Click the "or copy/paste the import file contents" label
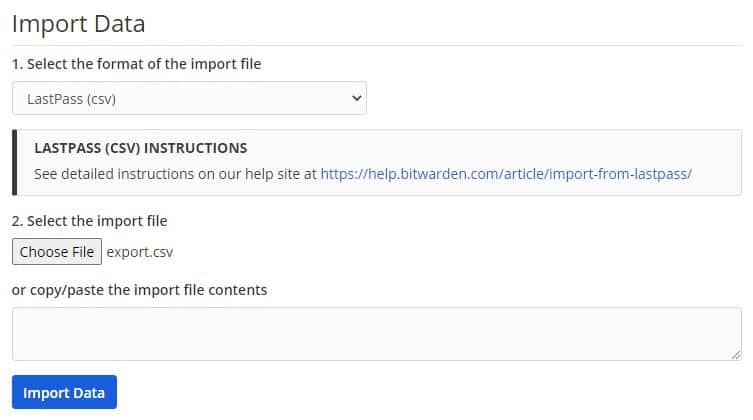 click(139, 290)
